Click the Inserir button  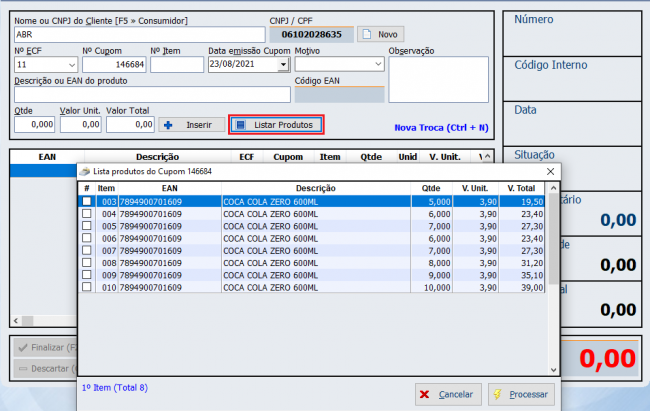[x=192, y=125]
